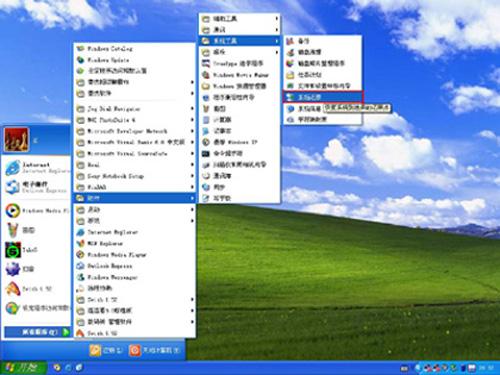Click the Backup icon in System Tools

coord(290,41)
